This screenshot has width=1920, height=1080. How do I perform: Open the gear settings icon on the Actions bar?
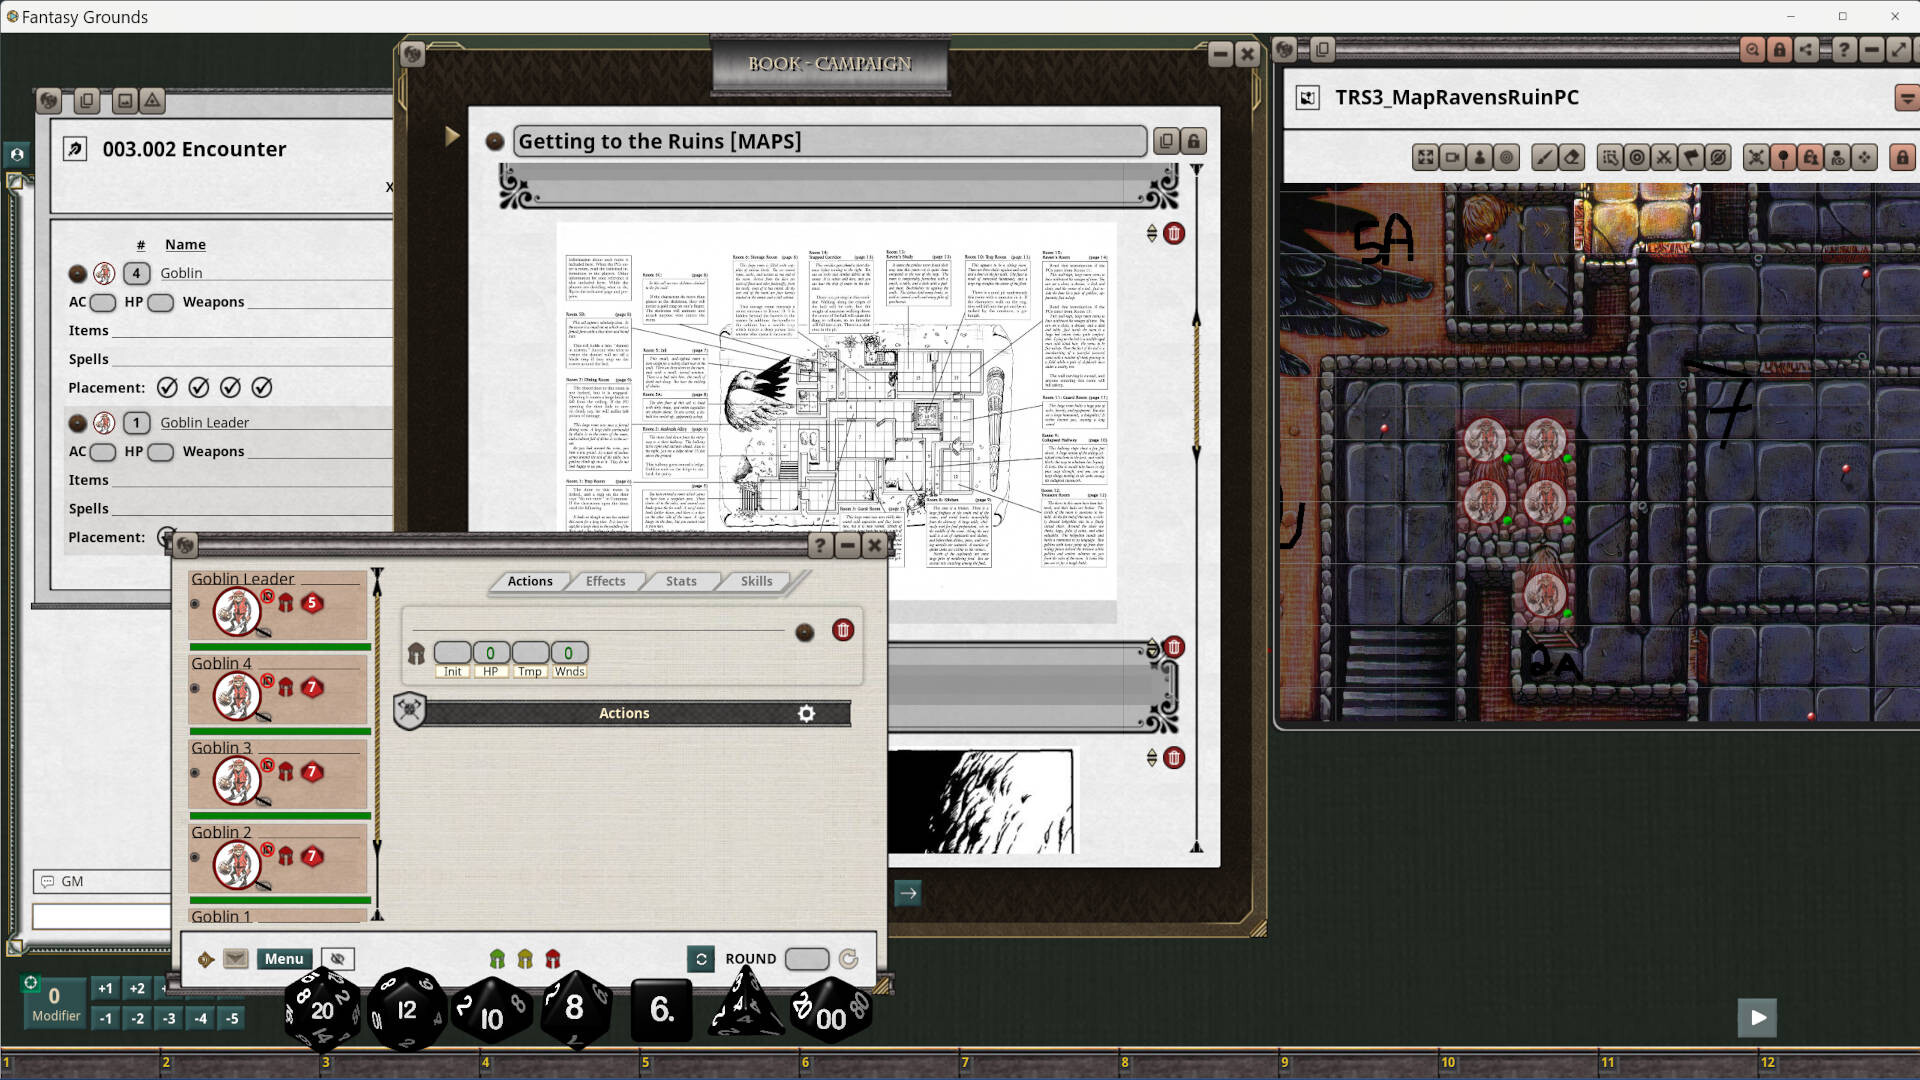coord(807,714)
